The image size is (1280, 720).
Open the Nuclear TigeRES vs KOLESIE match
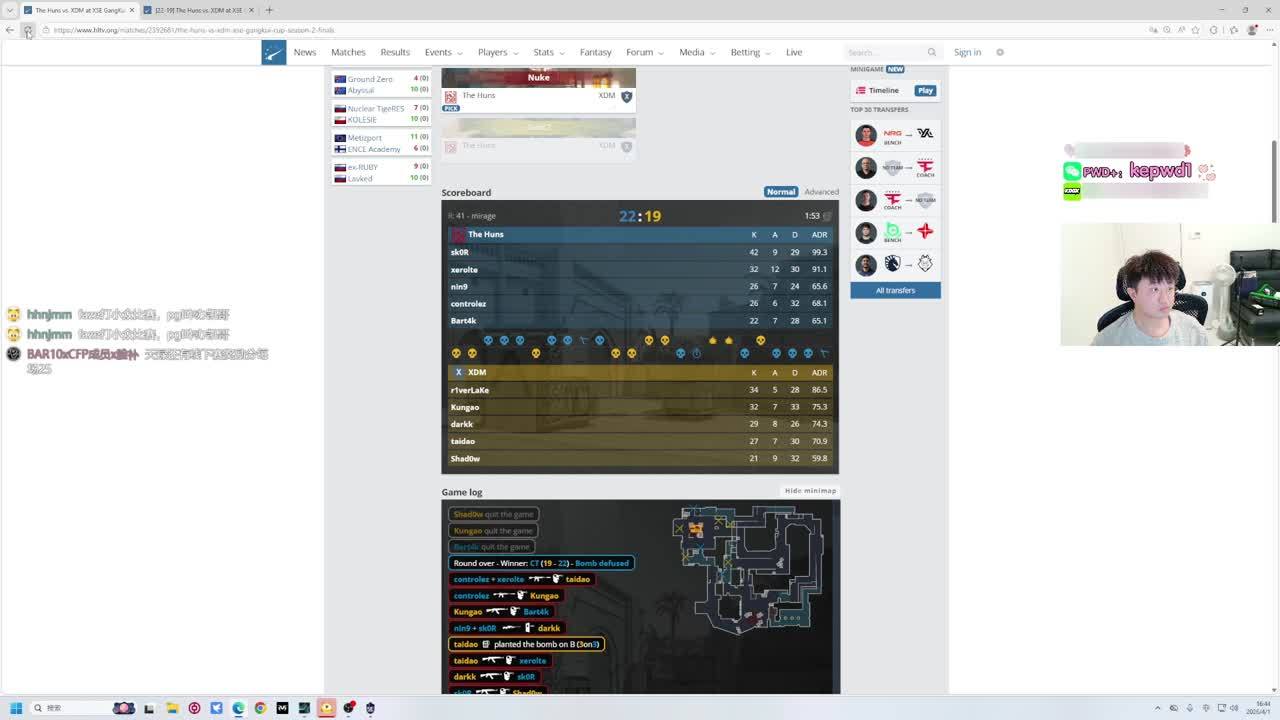click(381, 113)
